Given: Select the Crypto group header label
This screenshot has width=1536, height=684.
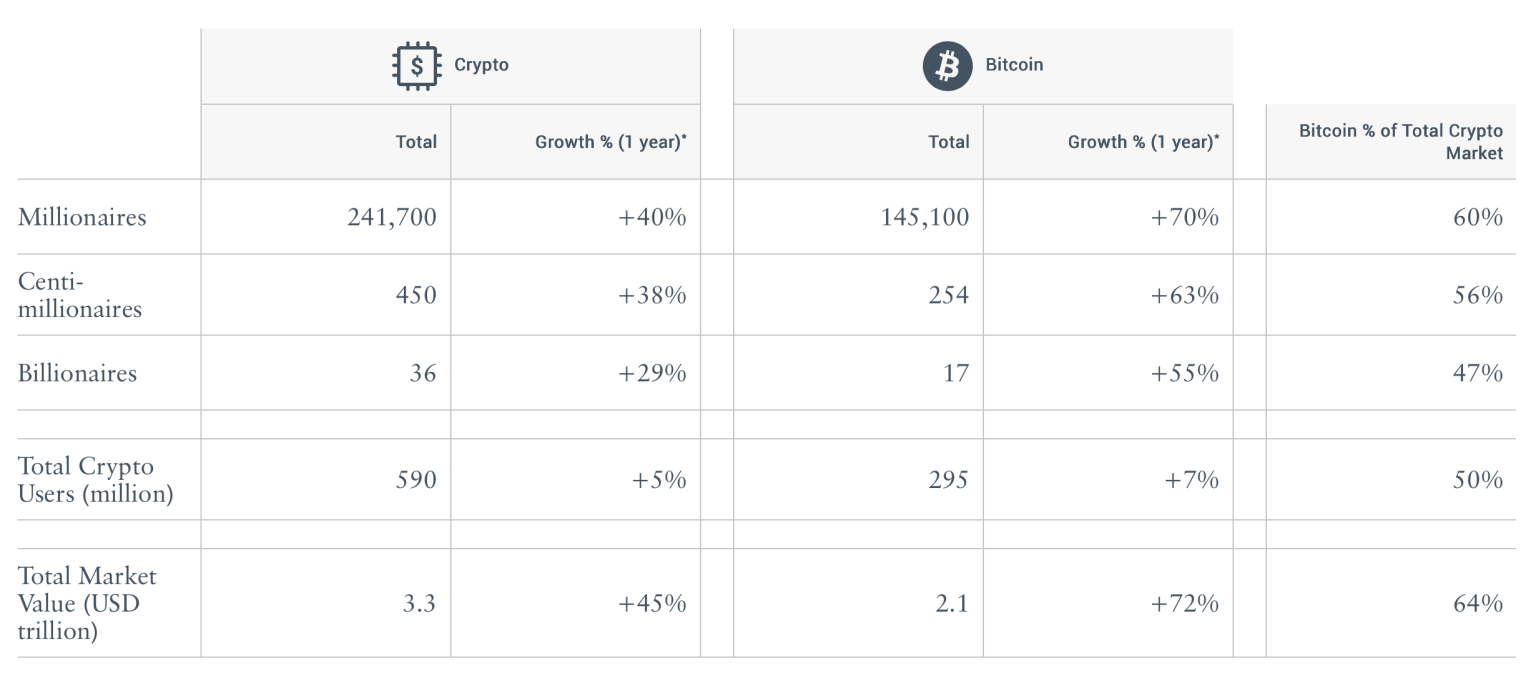Looking at the screenshot, I should [x=481, y=65].
